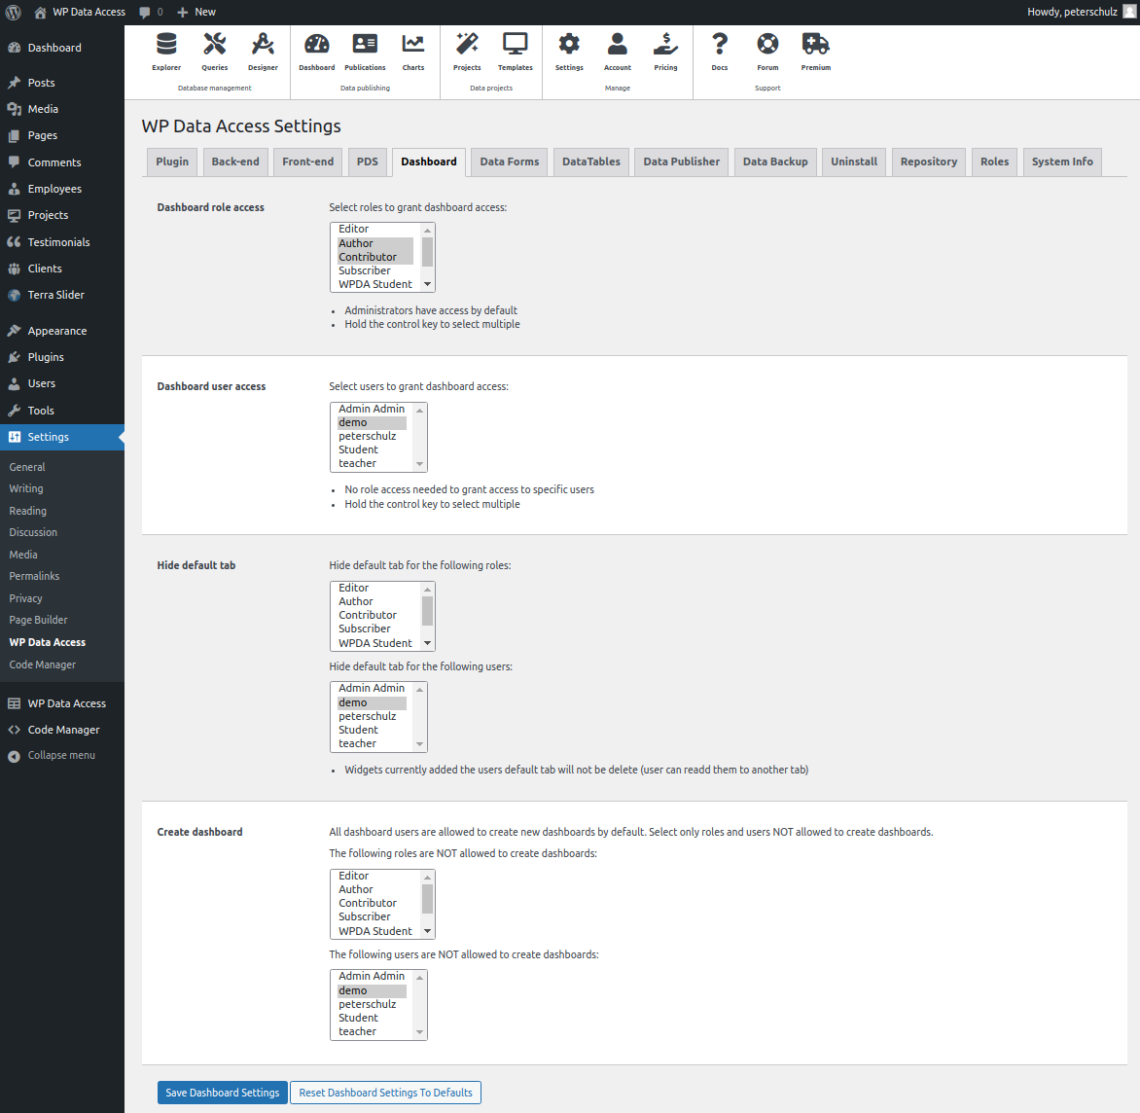Reset Dashboard Settings To Defaults
This screenshot has width=1140, height=1113.
coord(385,1092)
